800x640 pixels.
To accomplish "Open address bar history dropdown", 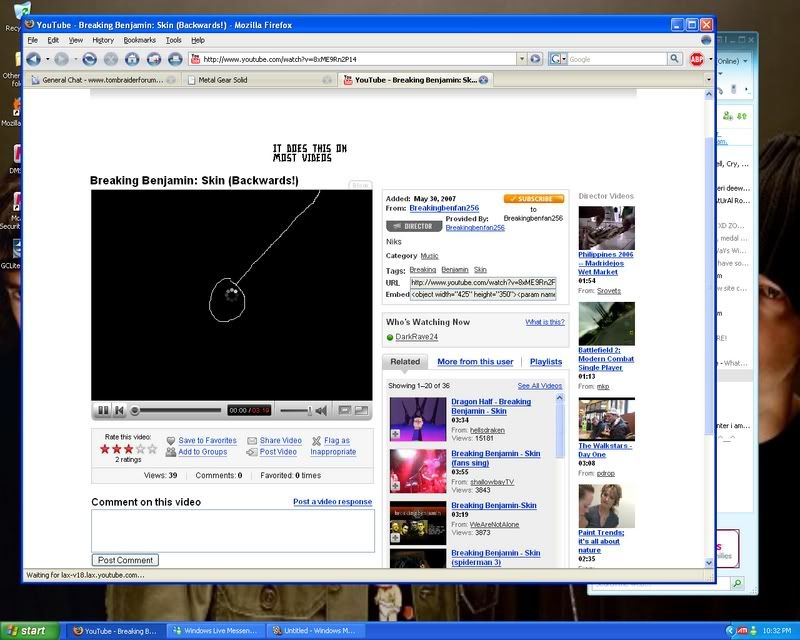I will tap(521, 59).
